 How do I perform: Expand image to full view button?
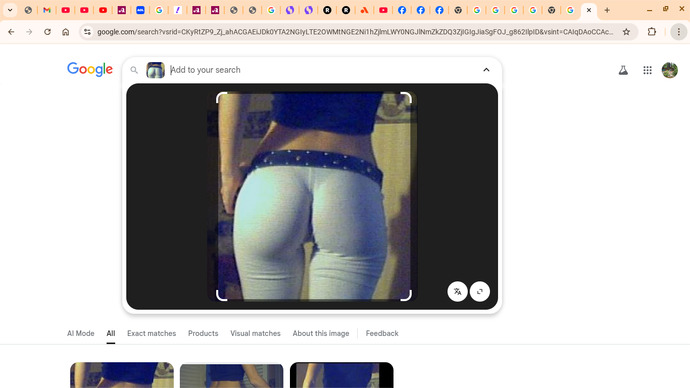click(x=480, y=291)
